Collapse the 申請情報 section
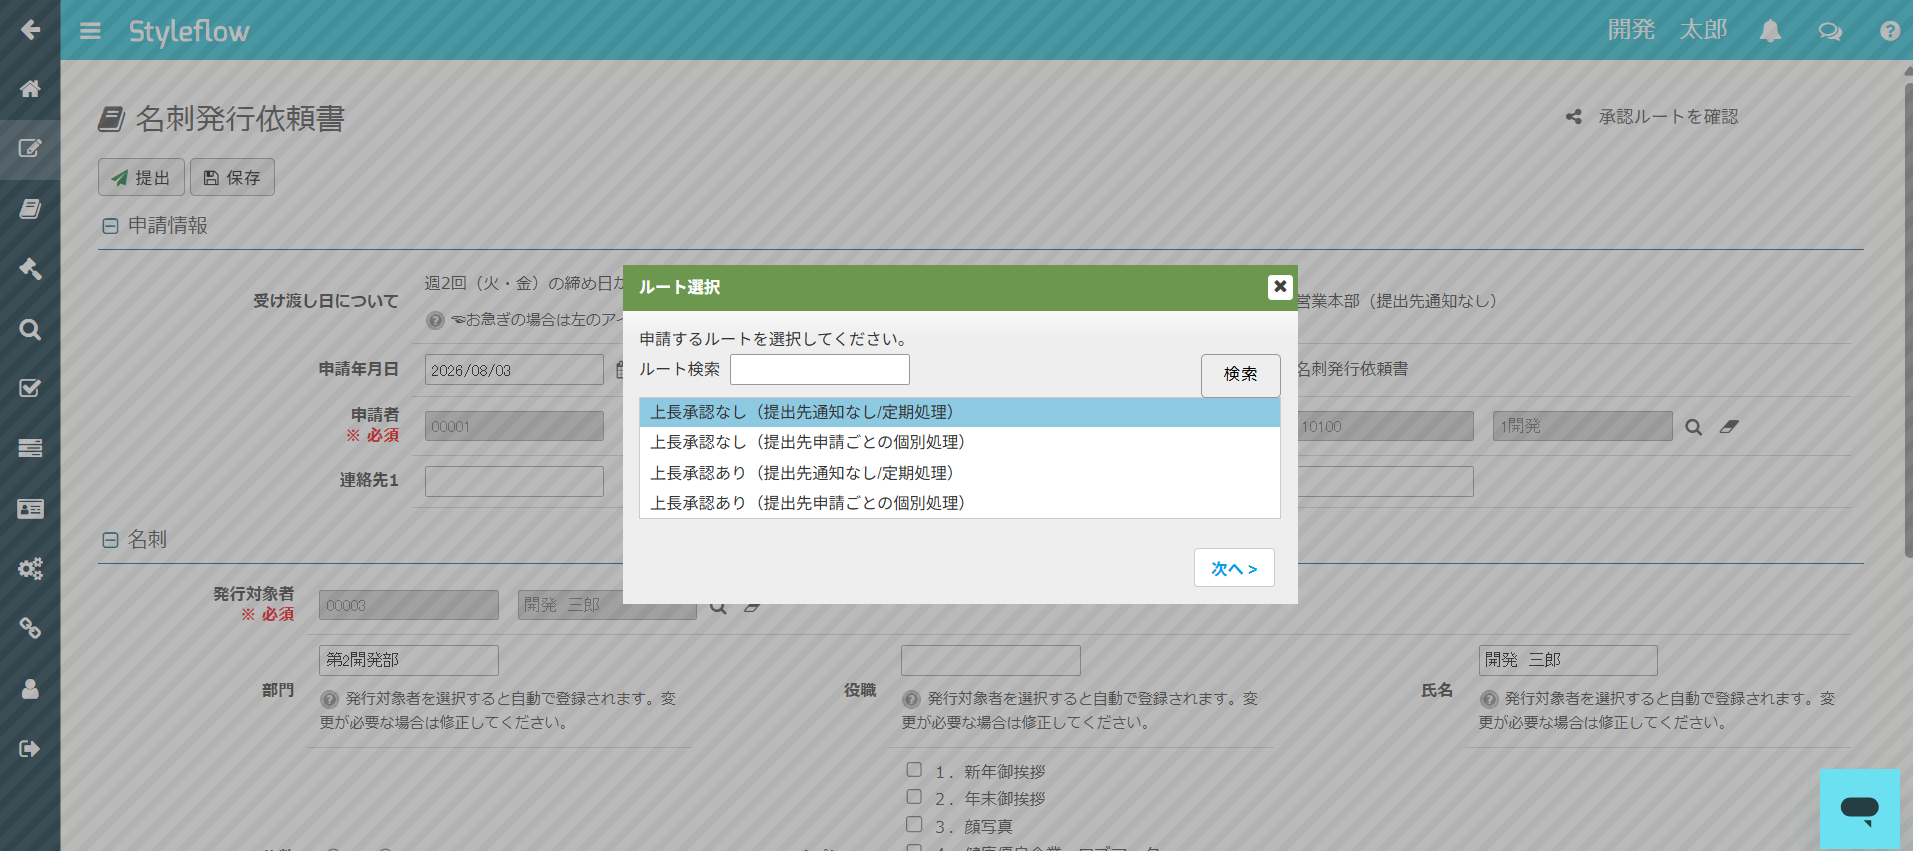The width and height of the screenshot is (1913, 851). coord(110,226)
